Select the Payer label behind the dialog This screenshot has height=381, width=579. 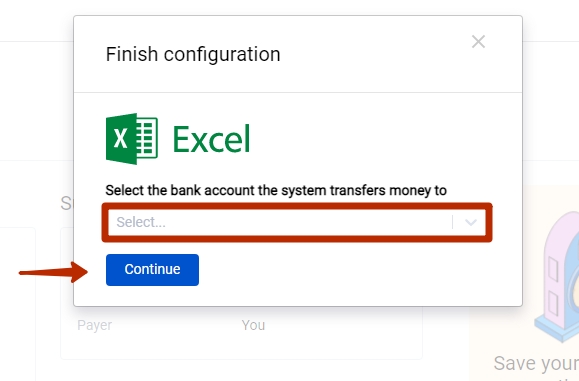click(x=95, y=325)
